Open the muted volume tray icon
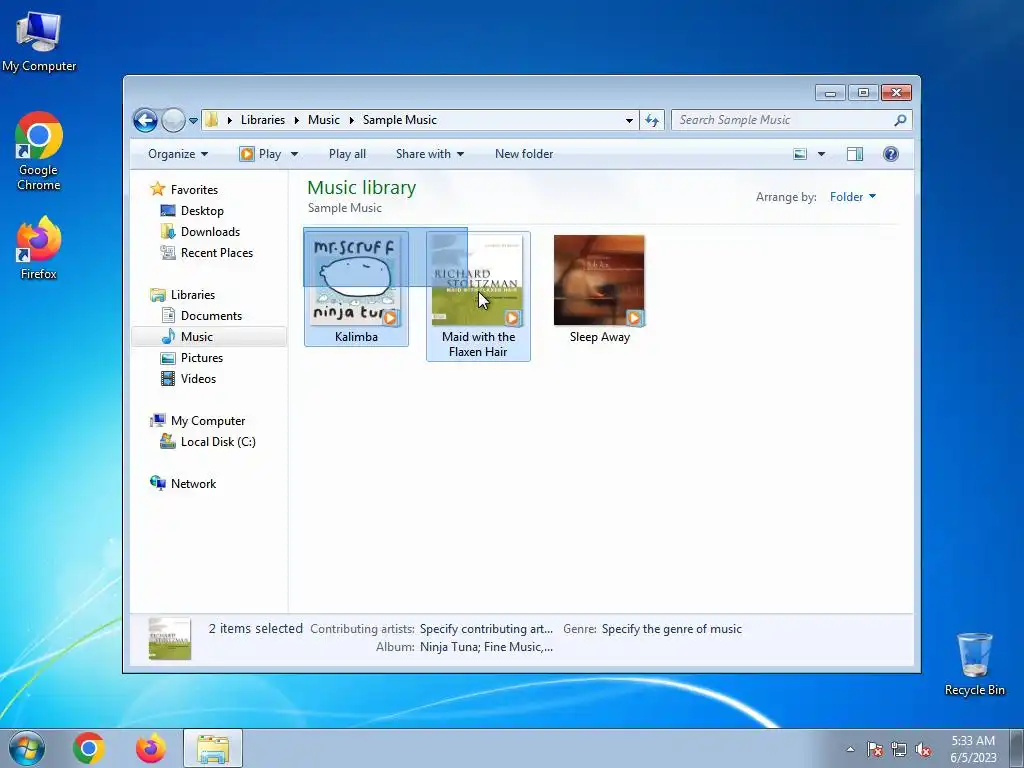The height and width of the screenshot is (768, 1024). [x=923, y=749]
